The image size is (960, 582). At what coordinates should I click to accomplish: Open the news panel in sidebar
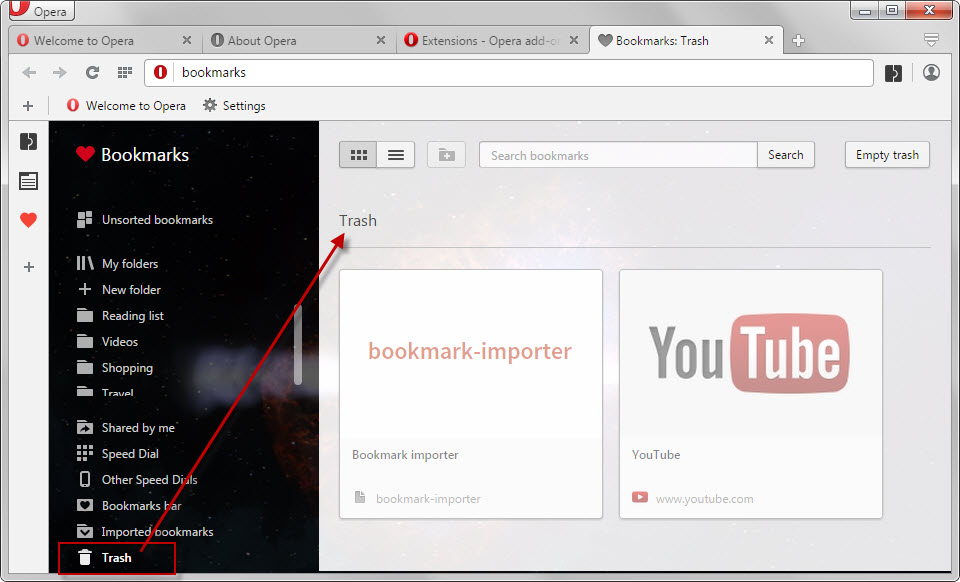coord(28,181)
